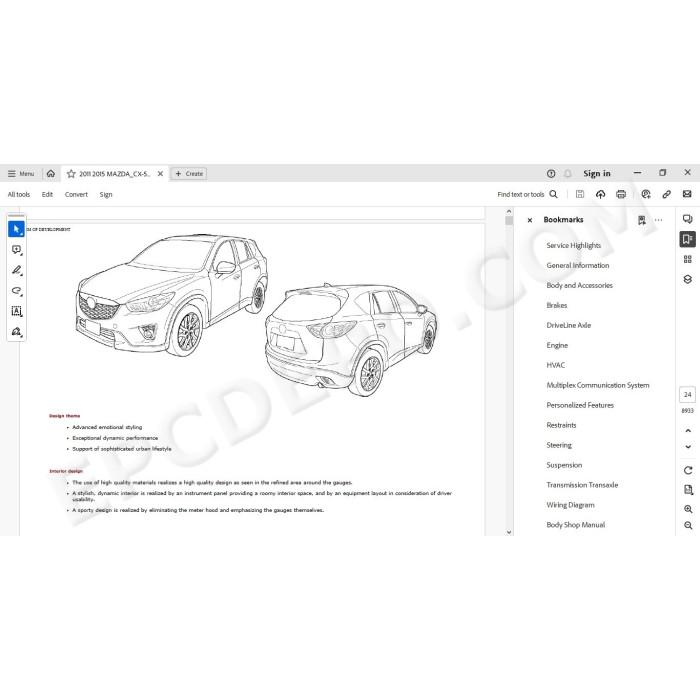The height and width of the screenshot is (700, 700).
Task: Zoom in with magnifier plus
Action: (x=688, y=509)
